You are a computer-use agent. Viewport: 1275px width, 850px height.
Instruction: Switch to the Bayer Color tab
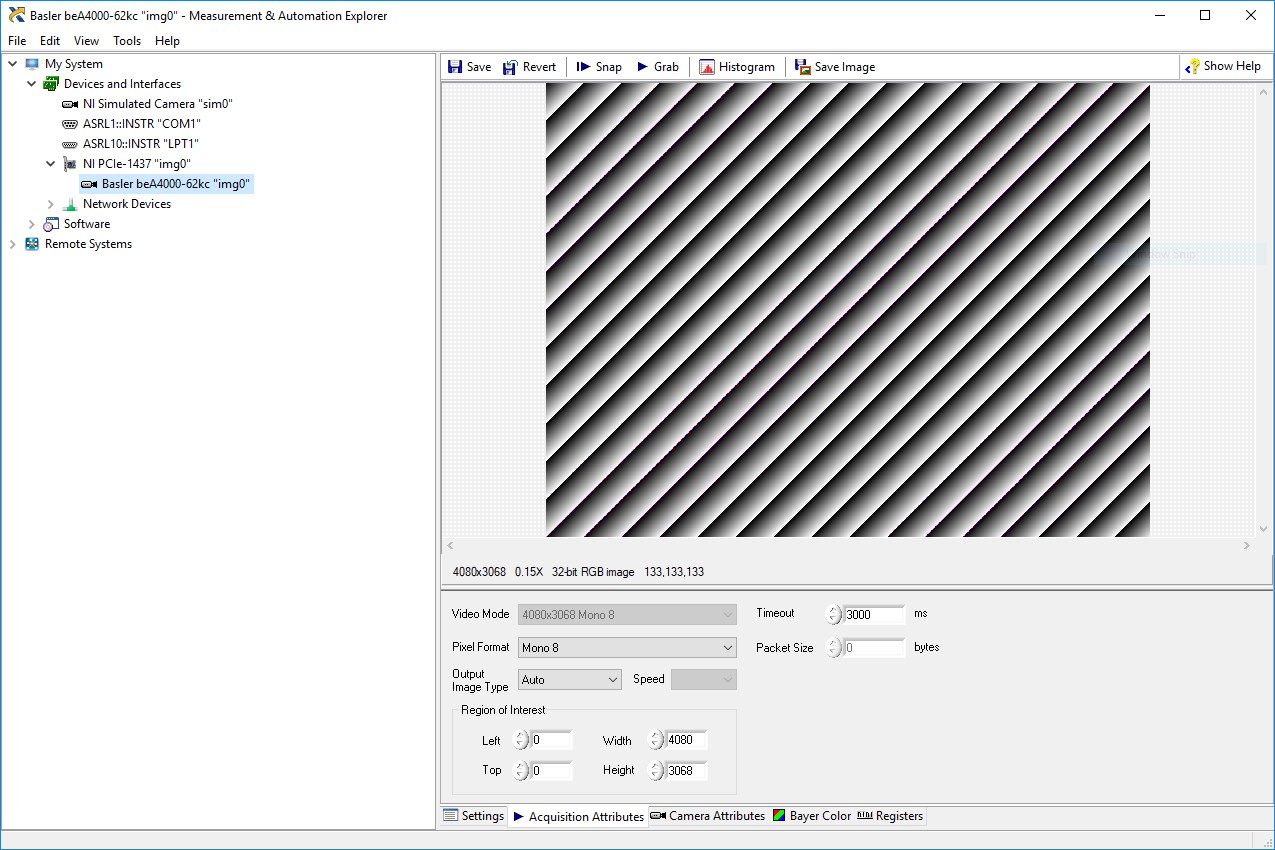812,816
